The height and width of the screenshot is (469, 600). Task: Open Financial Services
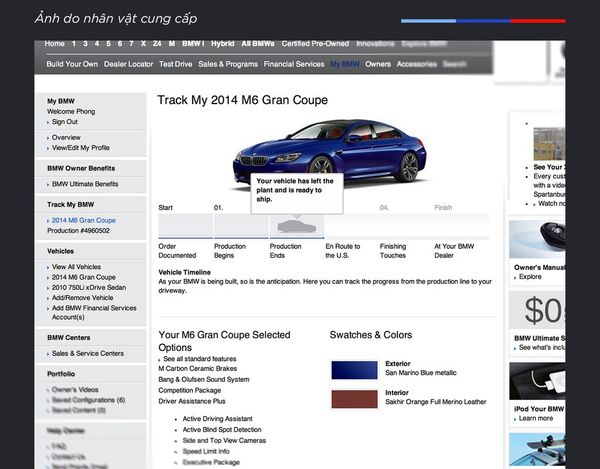click(x=294, y=64)
